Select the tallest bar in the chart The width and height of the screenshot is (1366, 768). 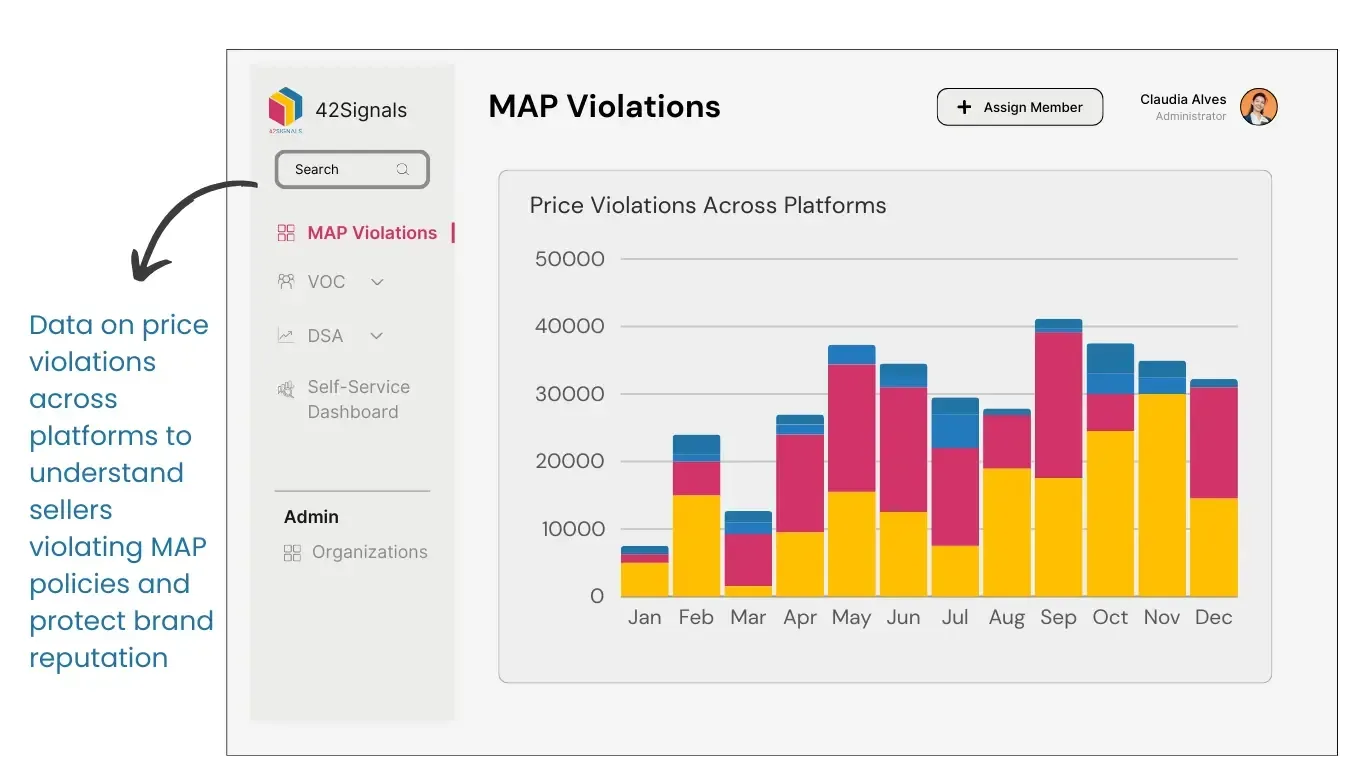pyautogui.click(x=1058, y=450)
